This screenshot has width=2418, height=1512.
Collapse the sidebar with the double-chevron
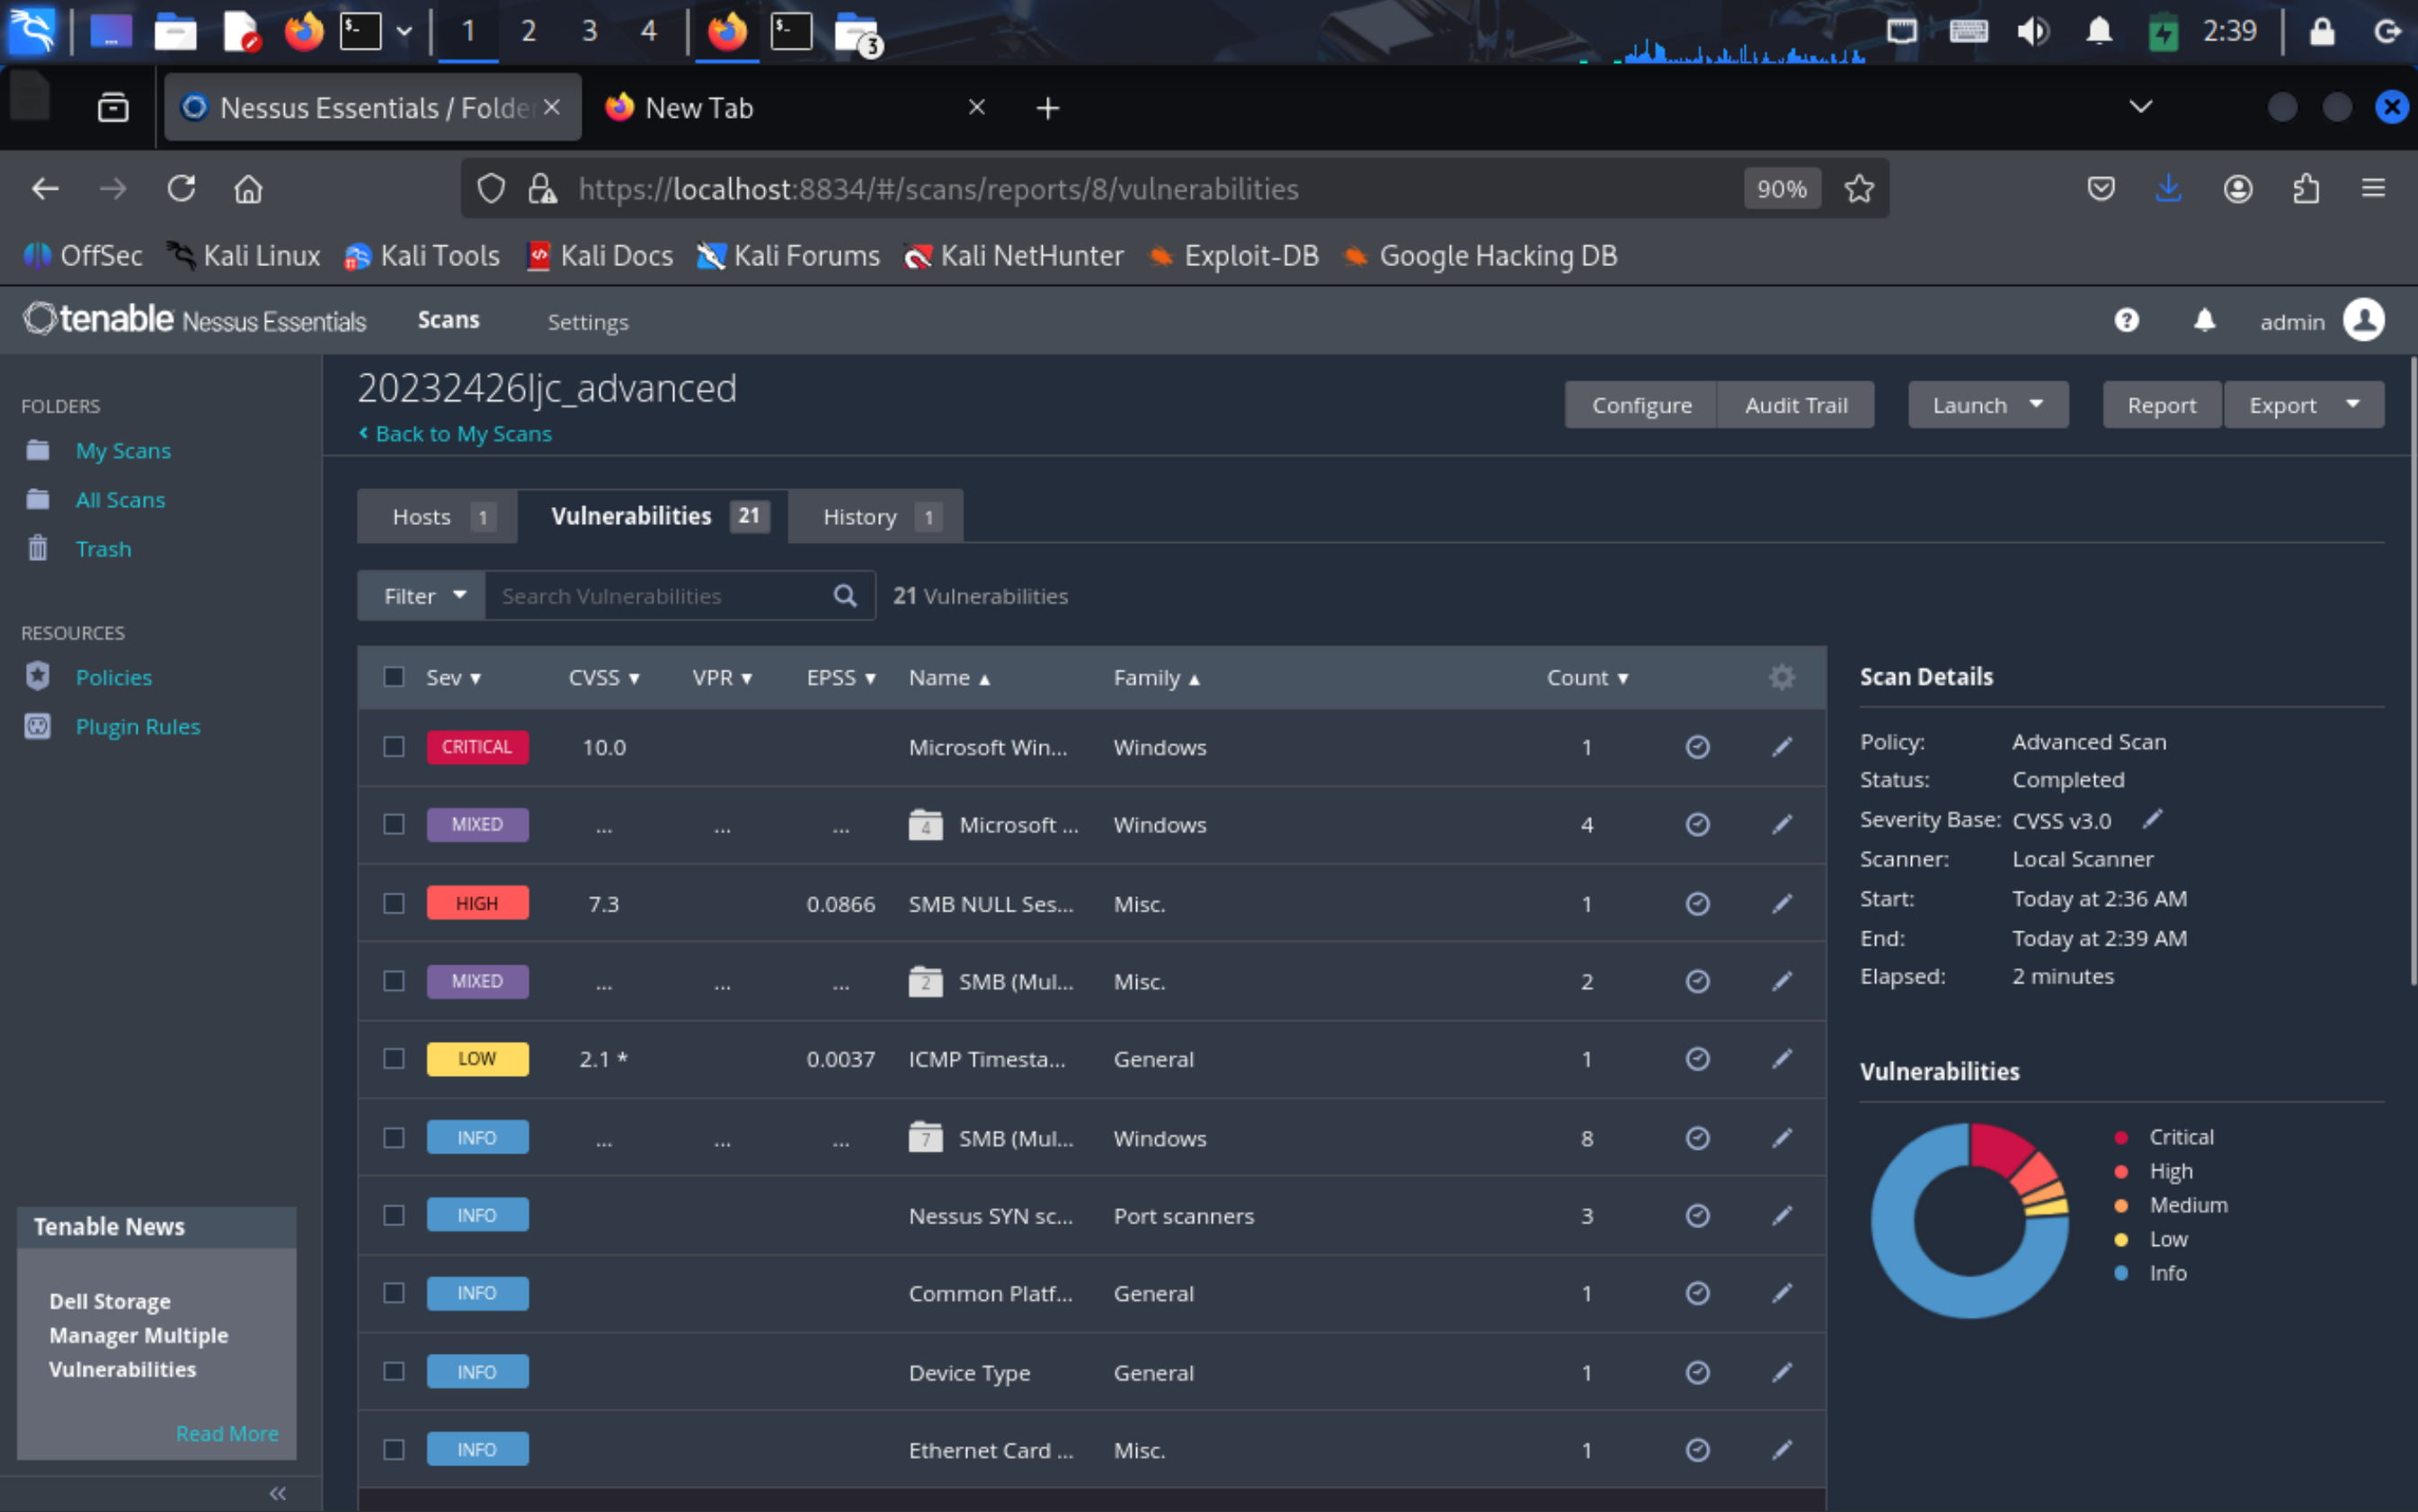277,1493
